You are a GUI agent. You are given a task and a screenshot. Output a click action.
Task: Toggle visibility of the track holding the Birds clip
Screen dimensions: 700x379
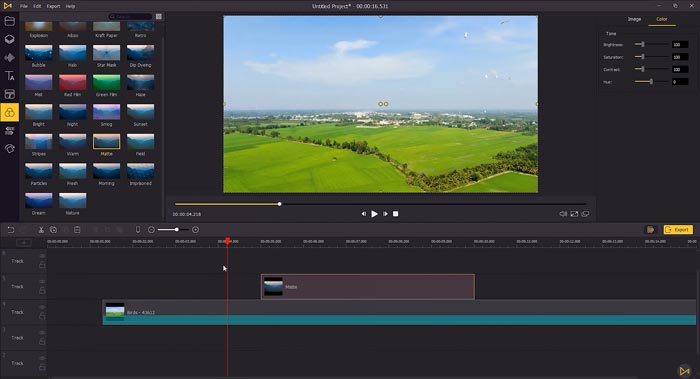pos(42,307)
